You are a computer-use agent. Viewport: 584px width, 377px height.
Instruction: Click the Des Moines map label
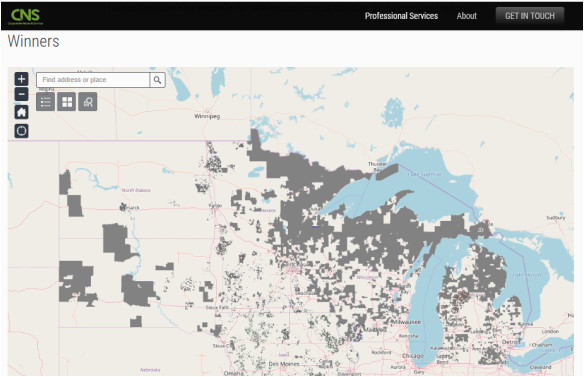pyautogui.click(x=284, y=364)
